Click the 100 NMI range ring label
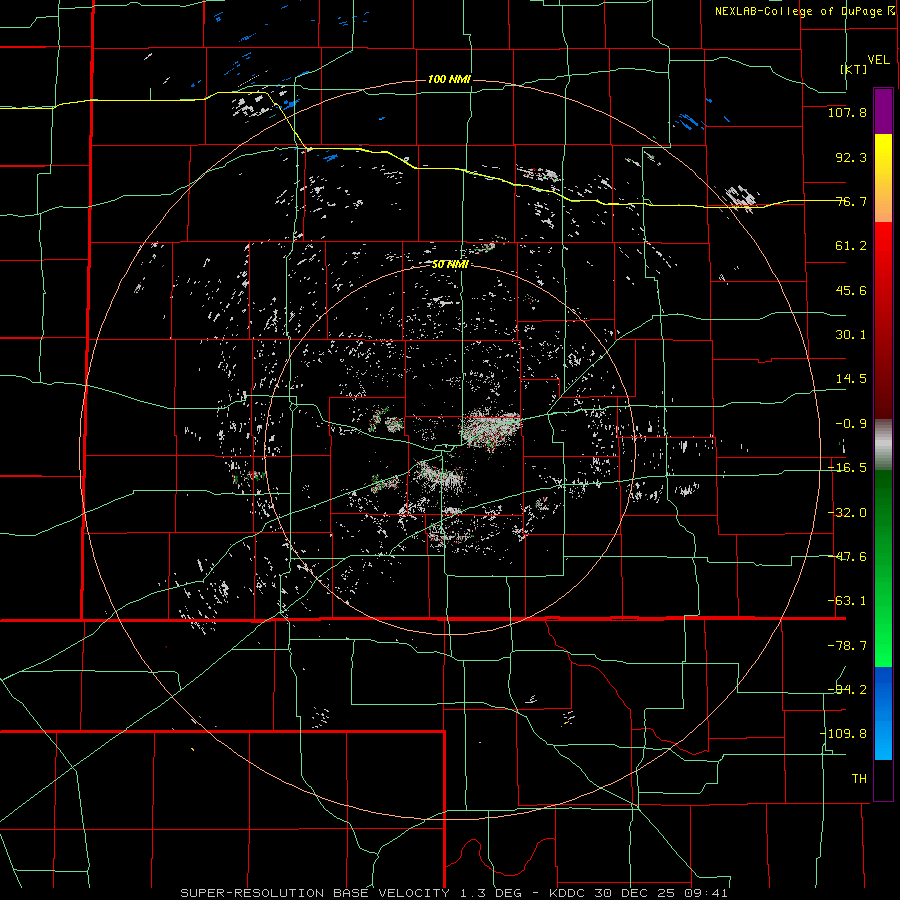The height and width of the screenshot is (900, 900). [449, 79]
